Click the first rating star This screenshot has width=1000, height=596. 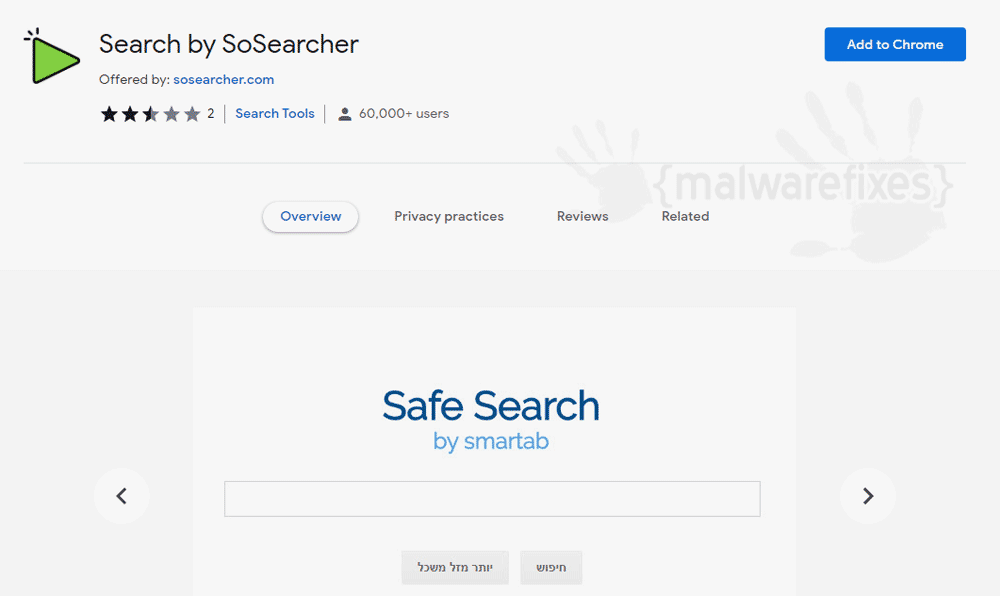pyautogui.click(x=109, y=114)
